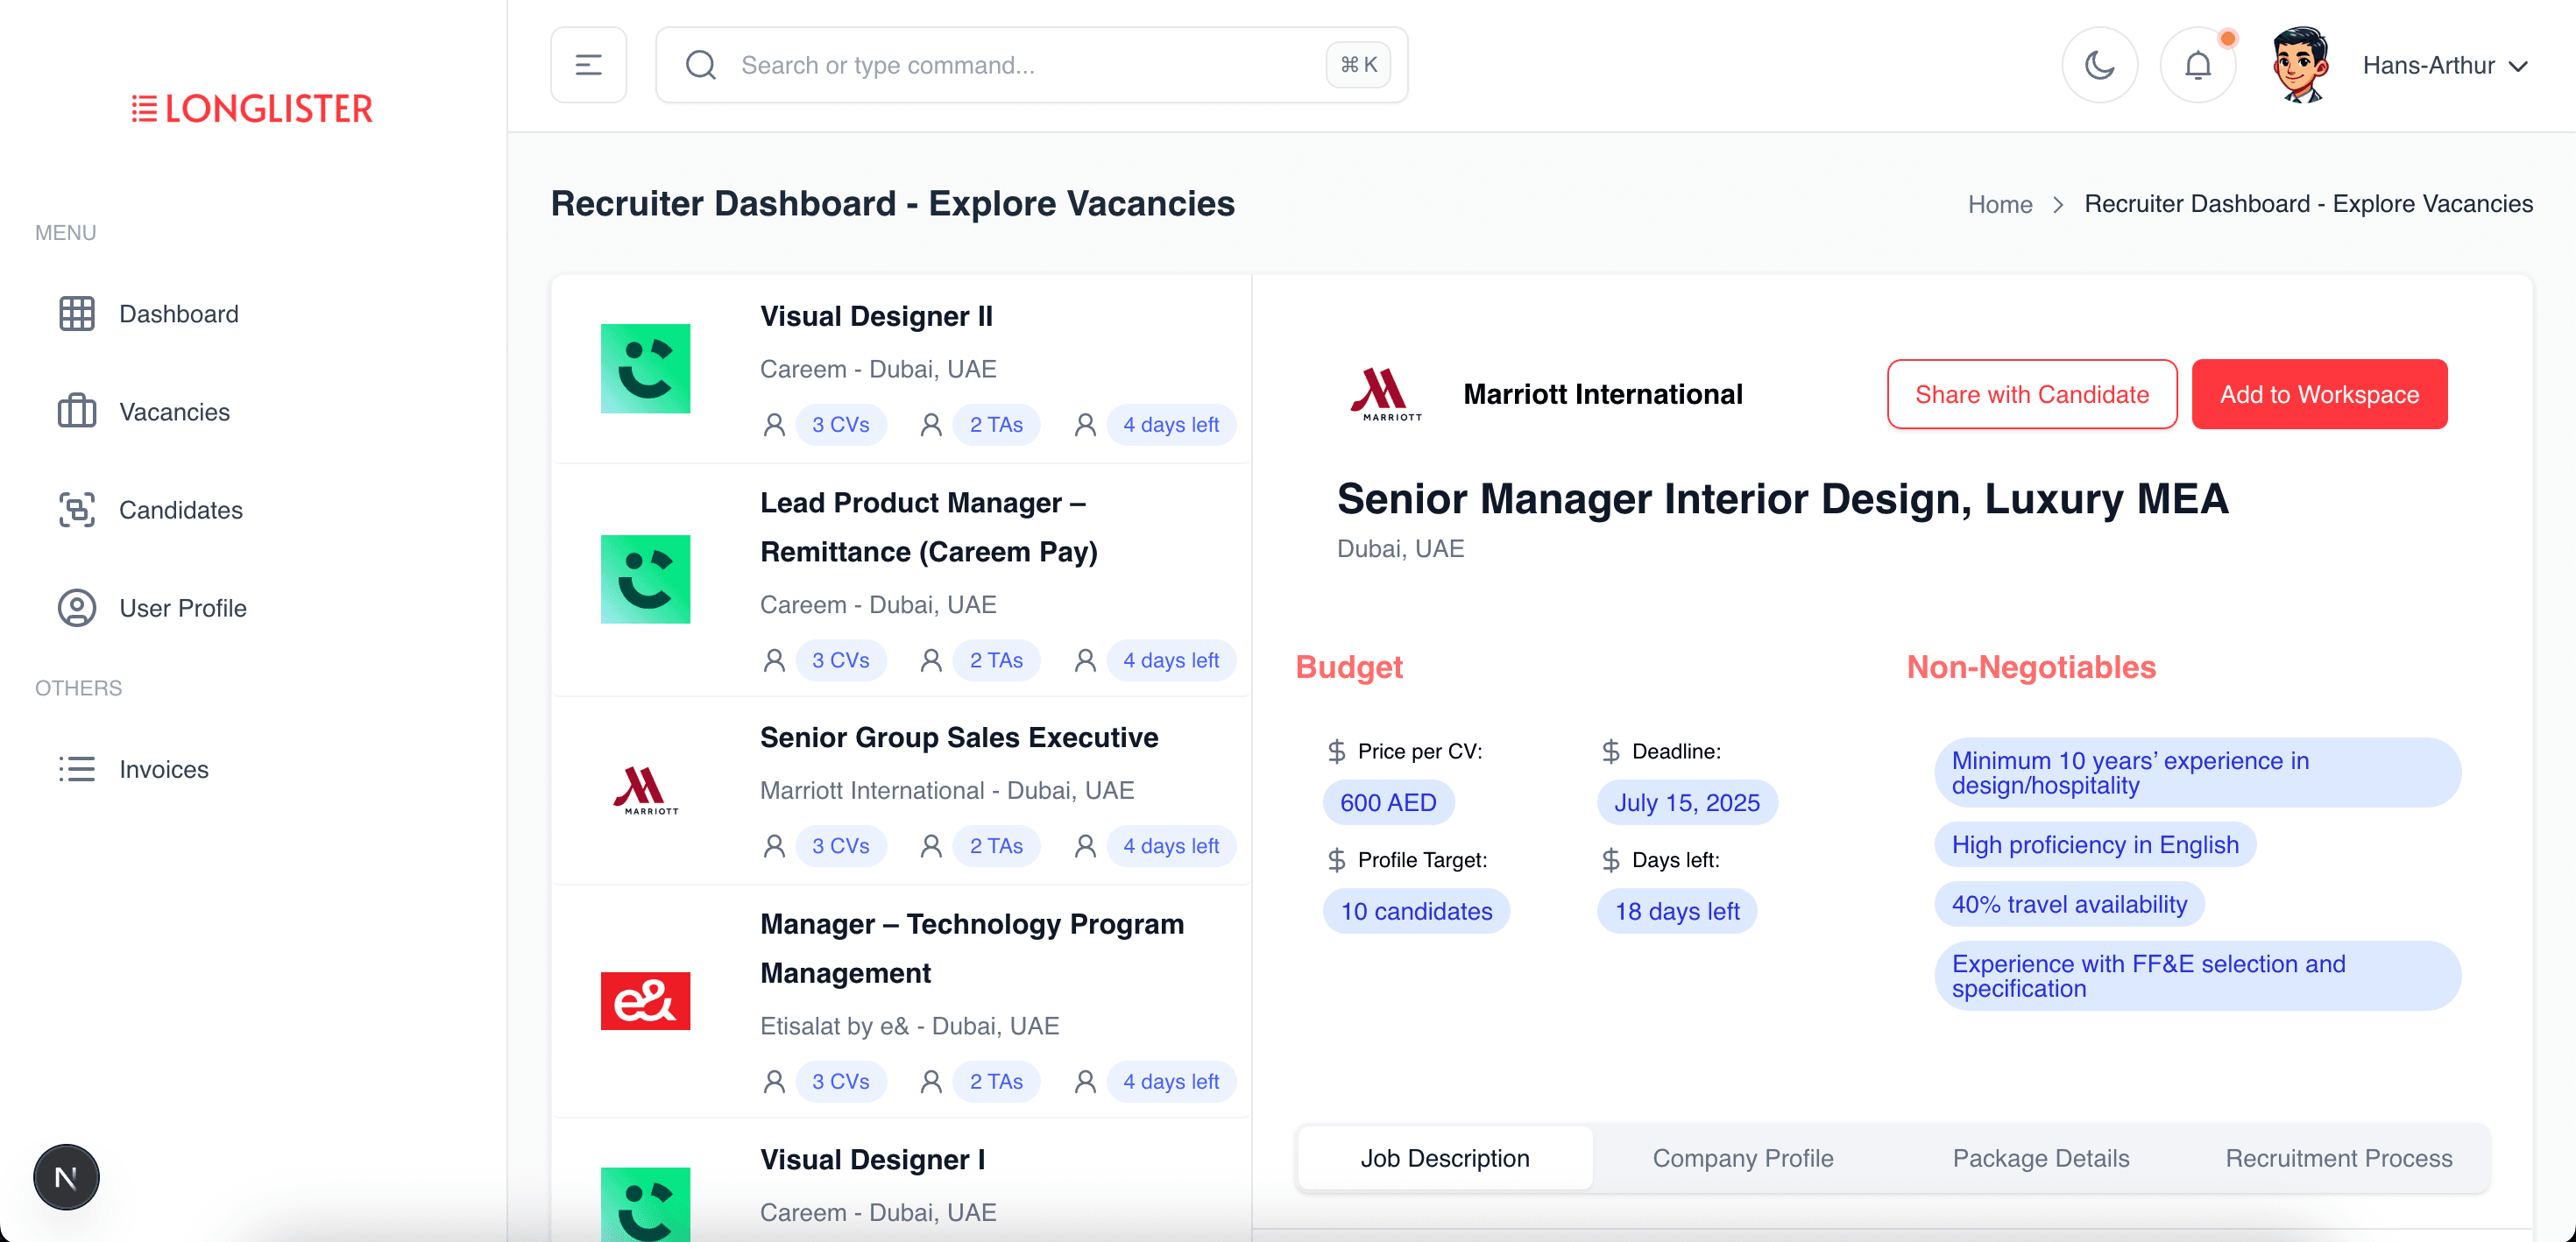Click the Senior Manager Interior Design, Luxury MEA heading
The width and height of the screenshot is (2576, 1242).
pos(1782,499)
